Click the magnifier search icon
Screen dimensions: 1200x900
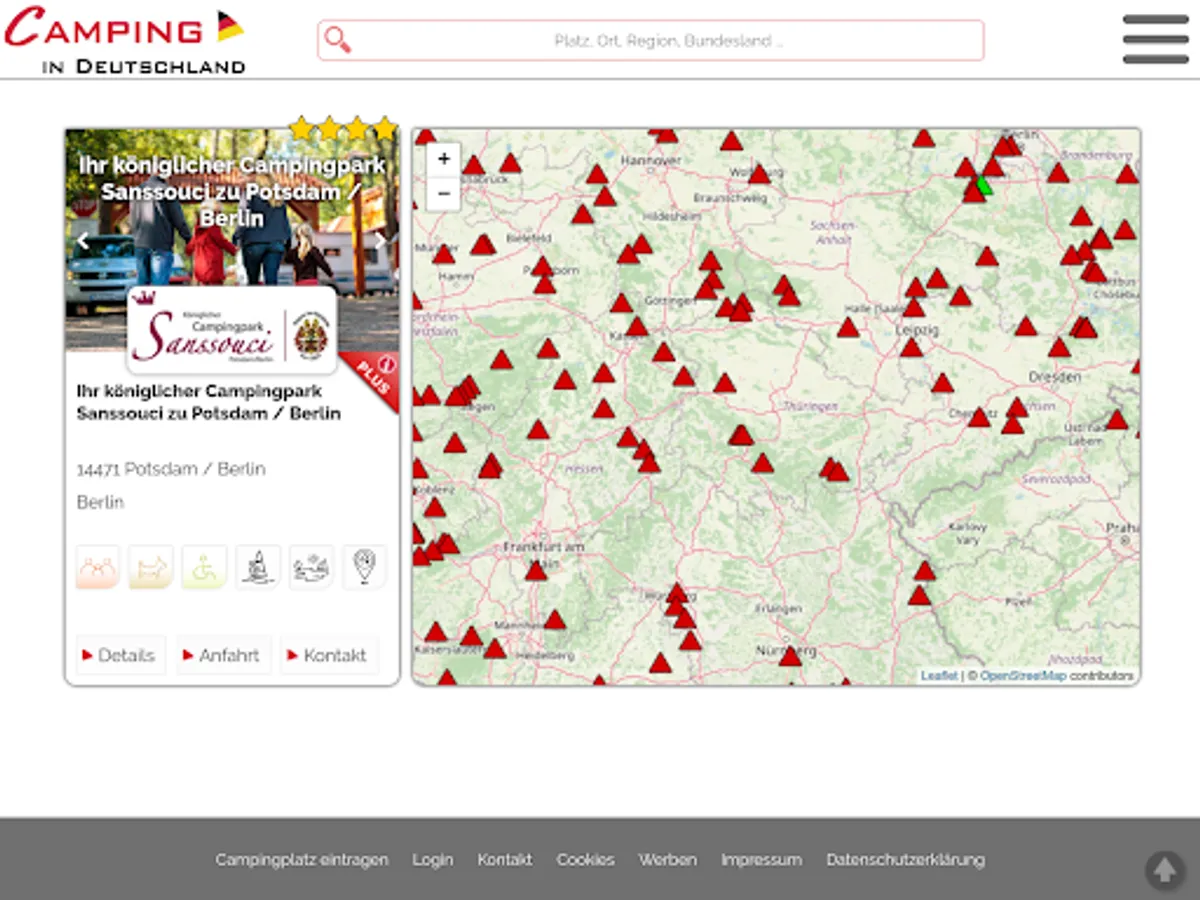tap(338, 40)
